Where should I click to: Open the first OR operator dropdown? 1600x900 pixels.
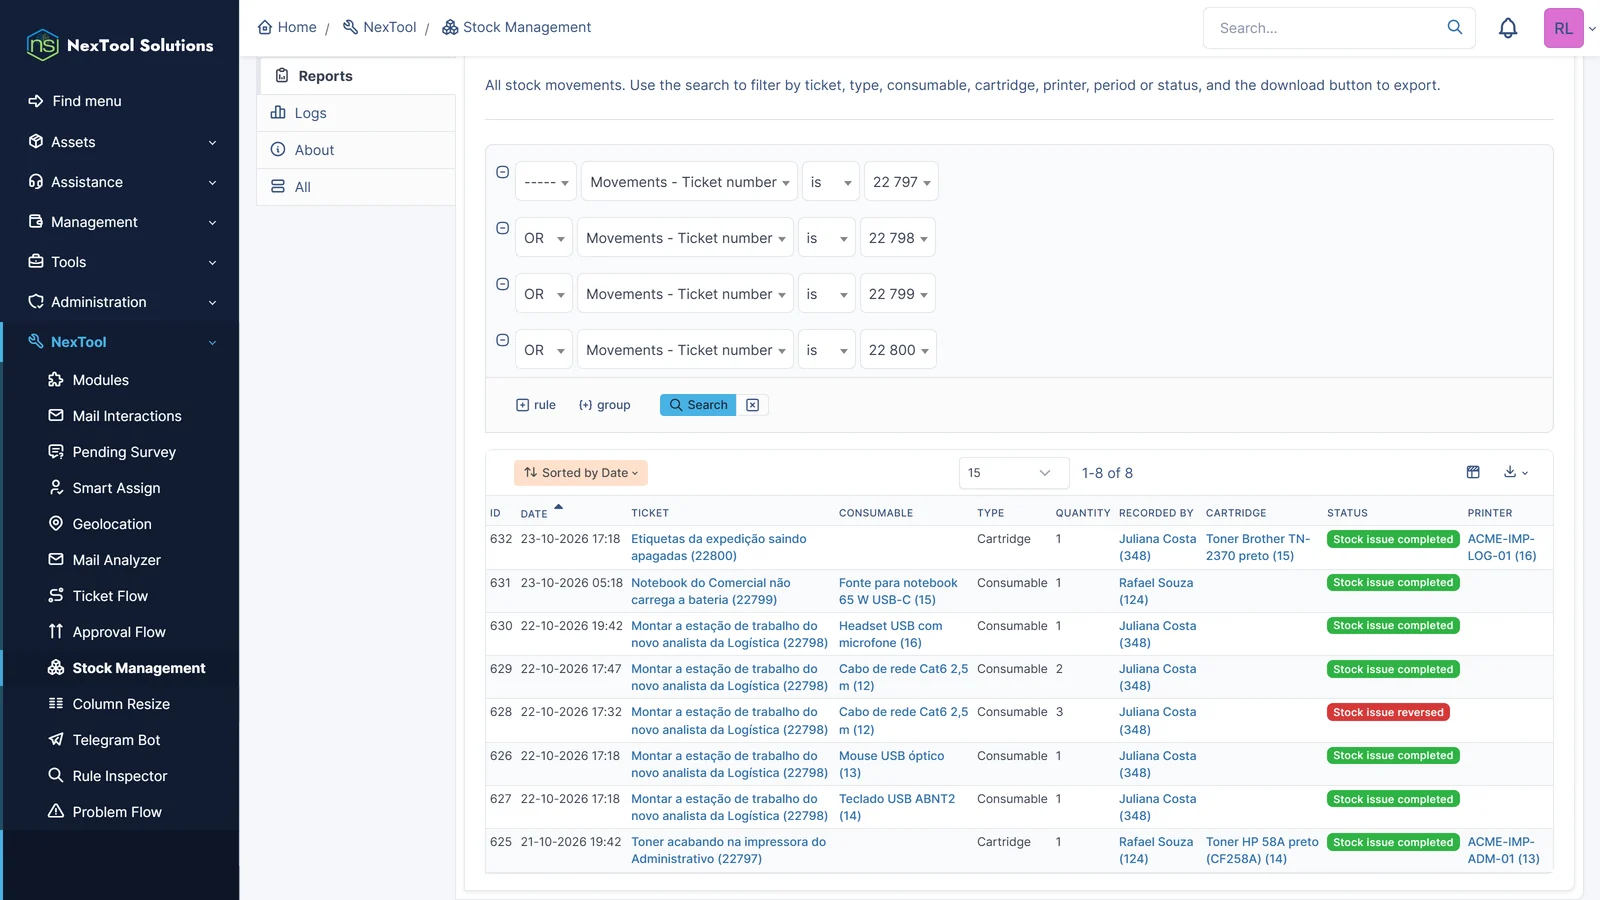coord(544,238)
